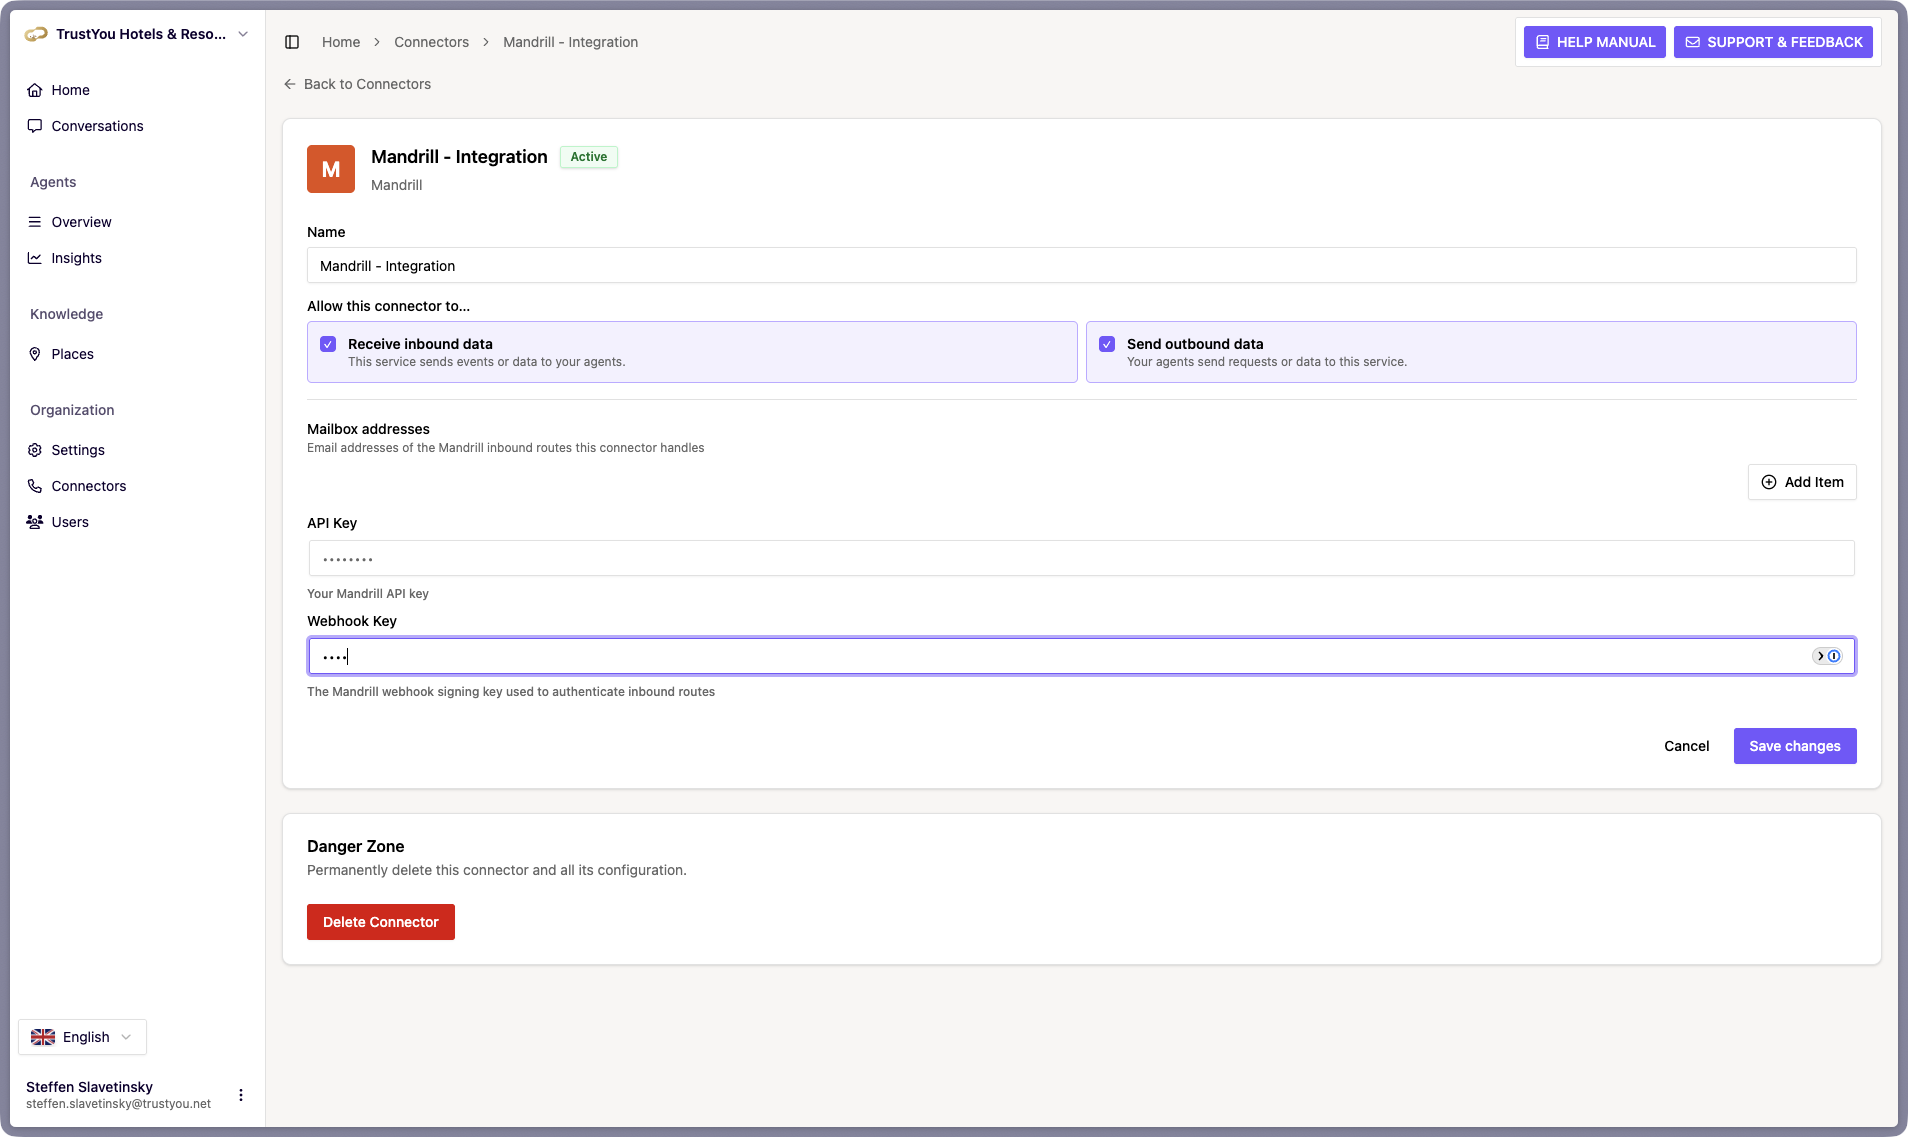
Task: Click the TrustYou logo icon
Action: (x=36, y=34)
